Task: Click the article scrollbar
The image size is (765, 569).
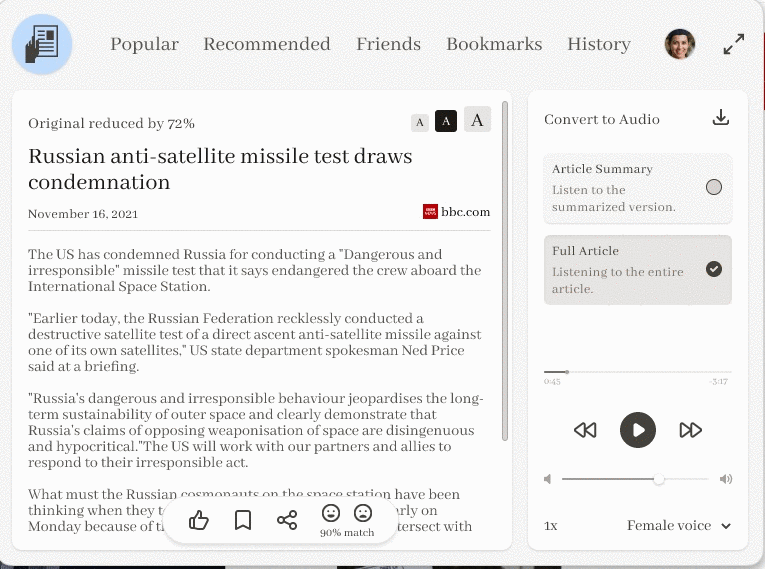Action: click(505, 271)
